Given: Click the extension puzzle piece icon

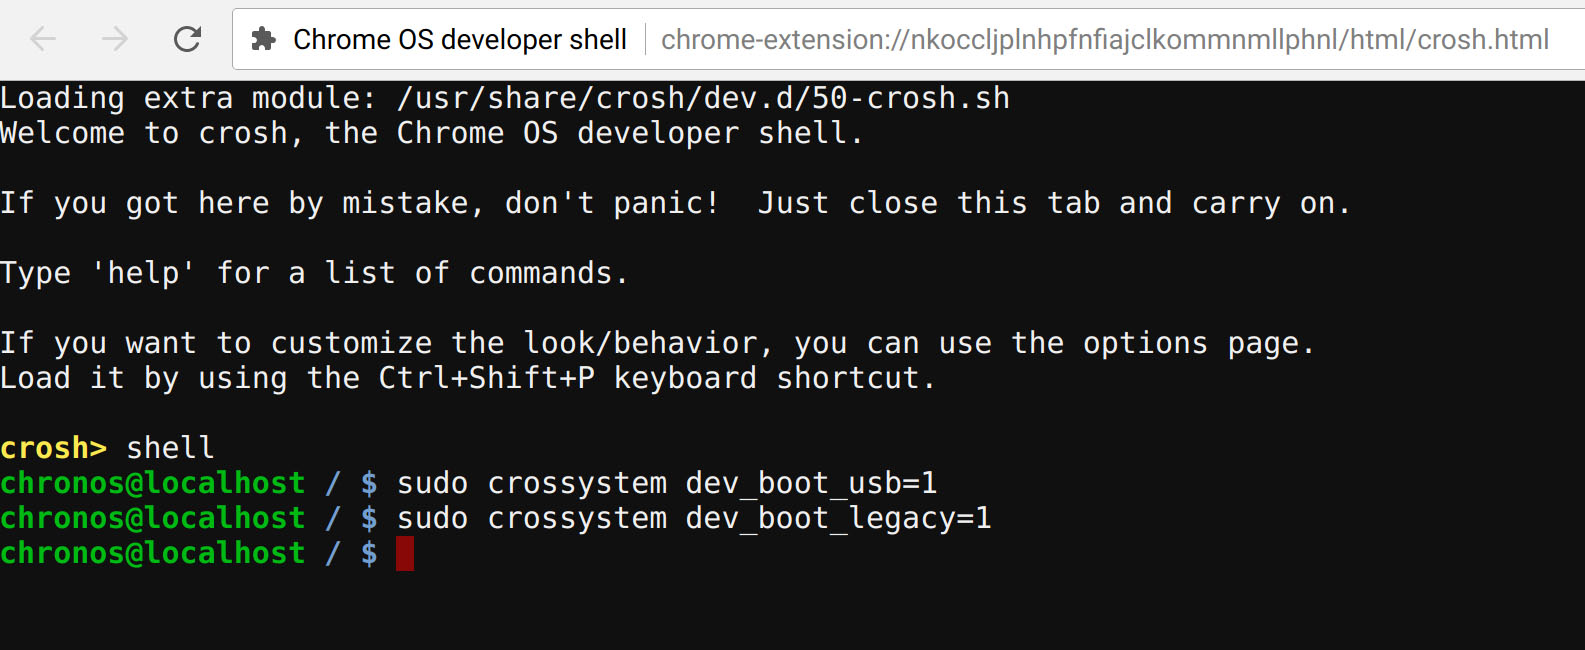Looking at the screenshot, I should click(x=263, y=39).
